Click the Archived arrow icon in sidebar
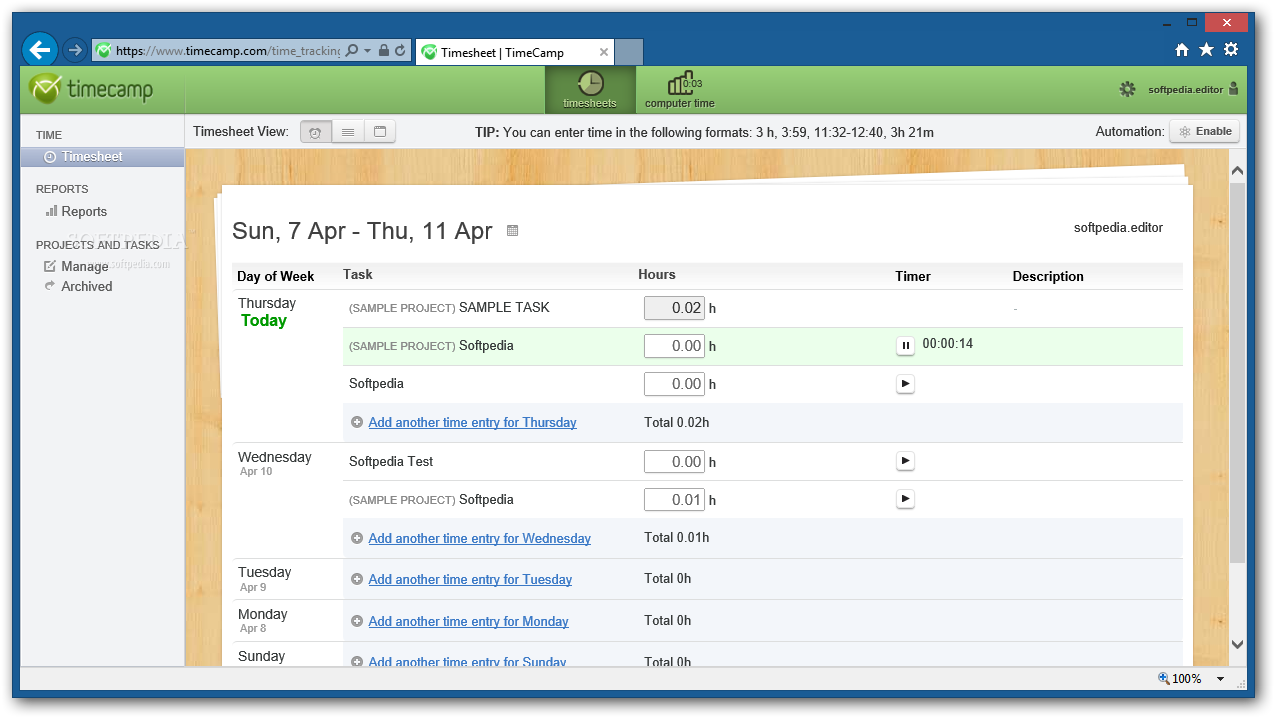The image size is (1275, 718). coord(51,286)
